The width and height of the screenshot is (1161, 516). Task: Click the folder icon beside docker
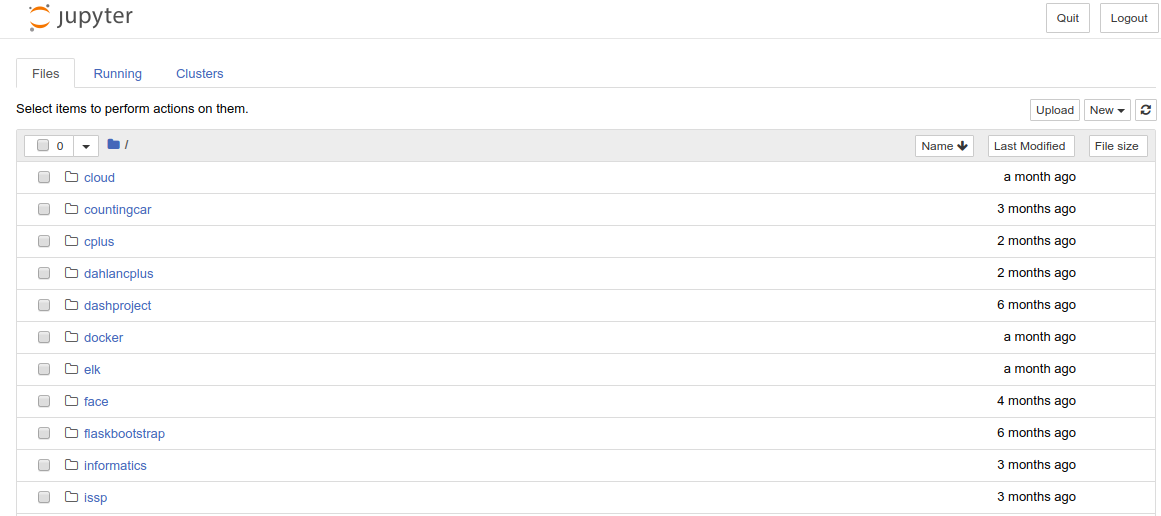71,337
